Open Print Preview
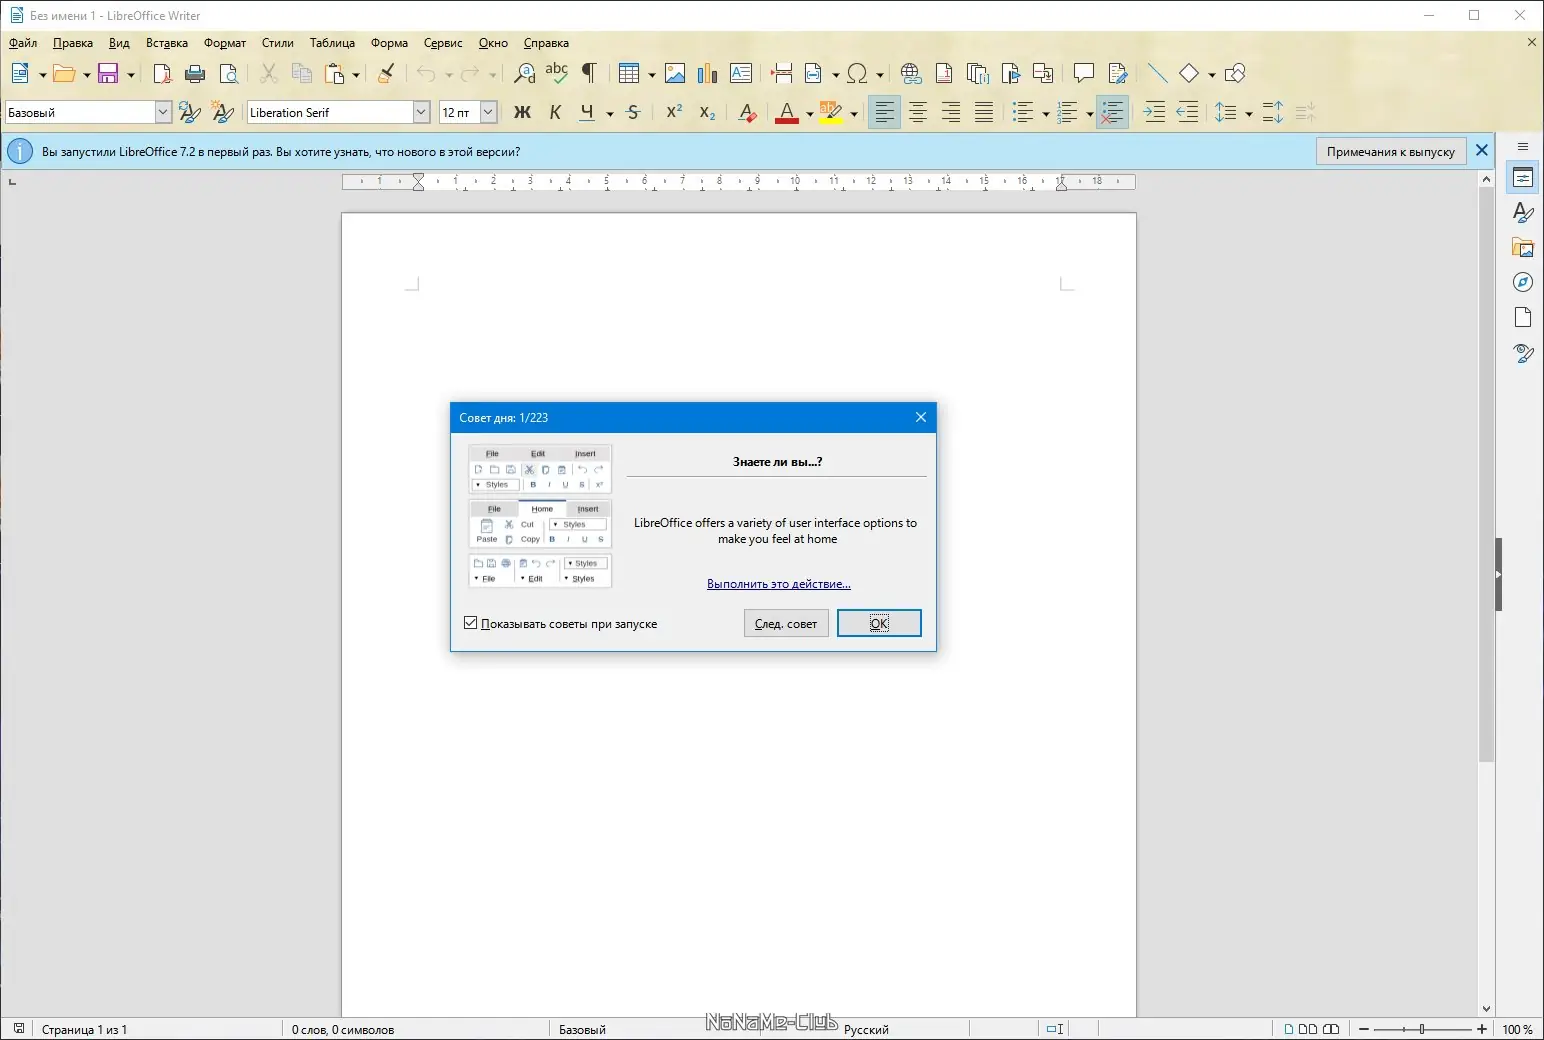The height and width of the screenshot is (1040, 1544). tap(229, 73)
